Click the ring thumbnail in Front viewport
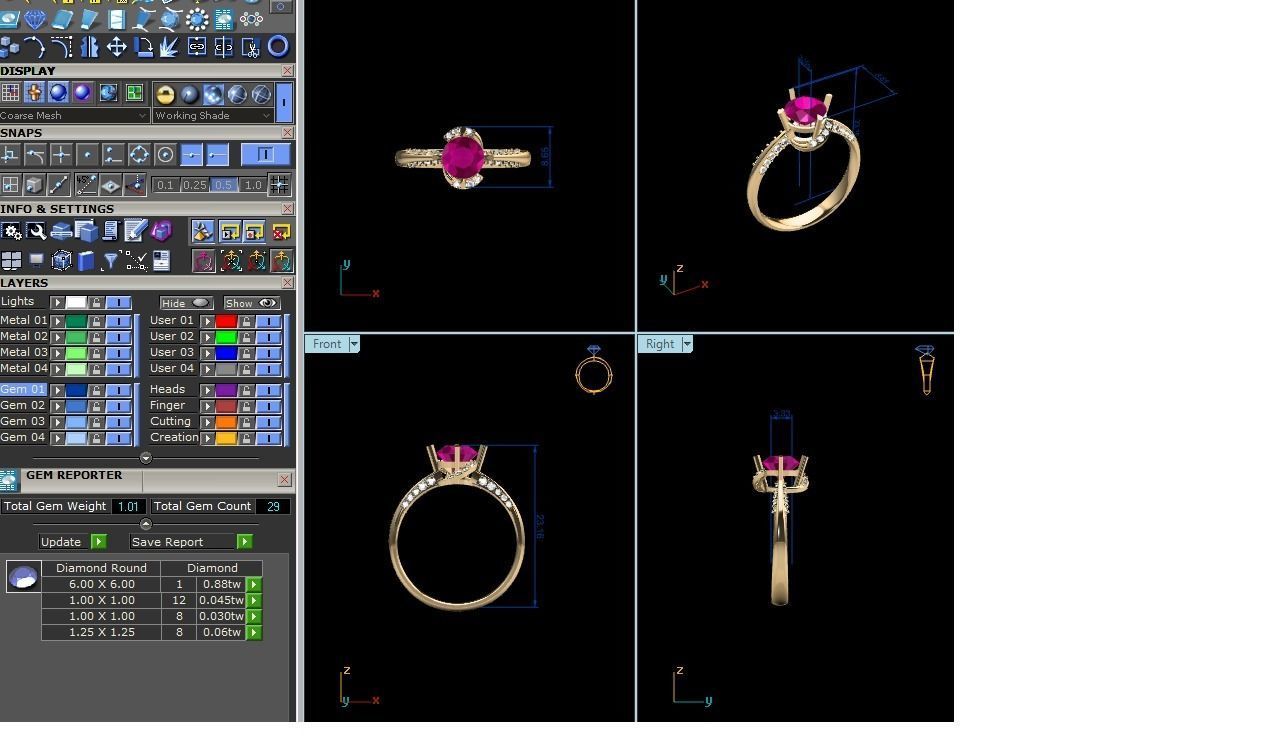 [x=594, y=370]
